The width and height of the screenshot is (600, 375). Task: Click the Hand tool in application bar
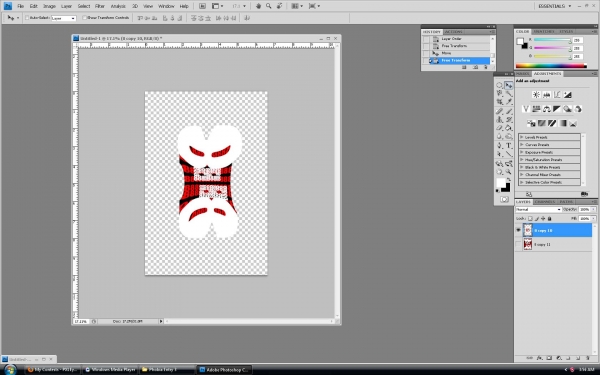(258, 6)
